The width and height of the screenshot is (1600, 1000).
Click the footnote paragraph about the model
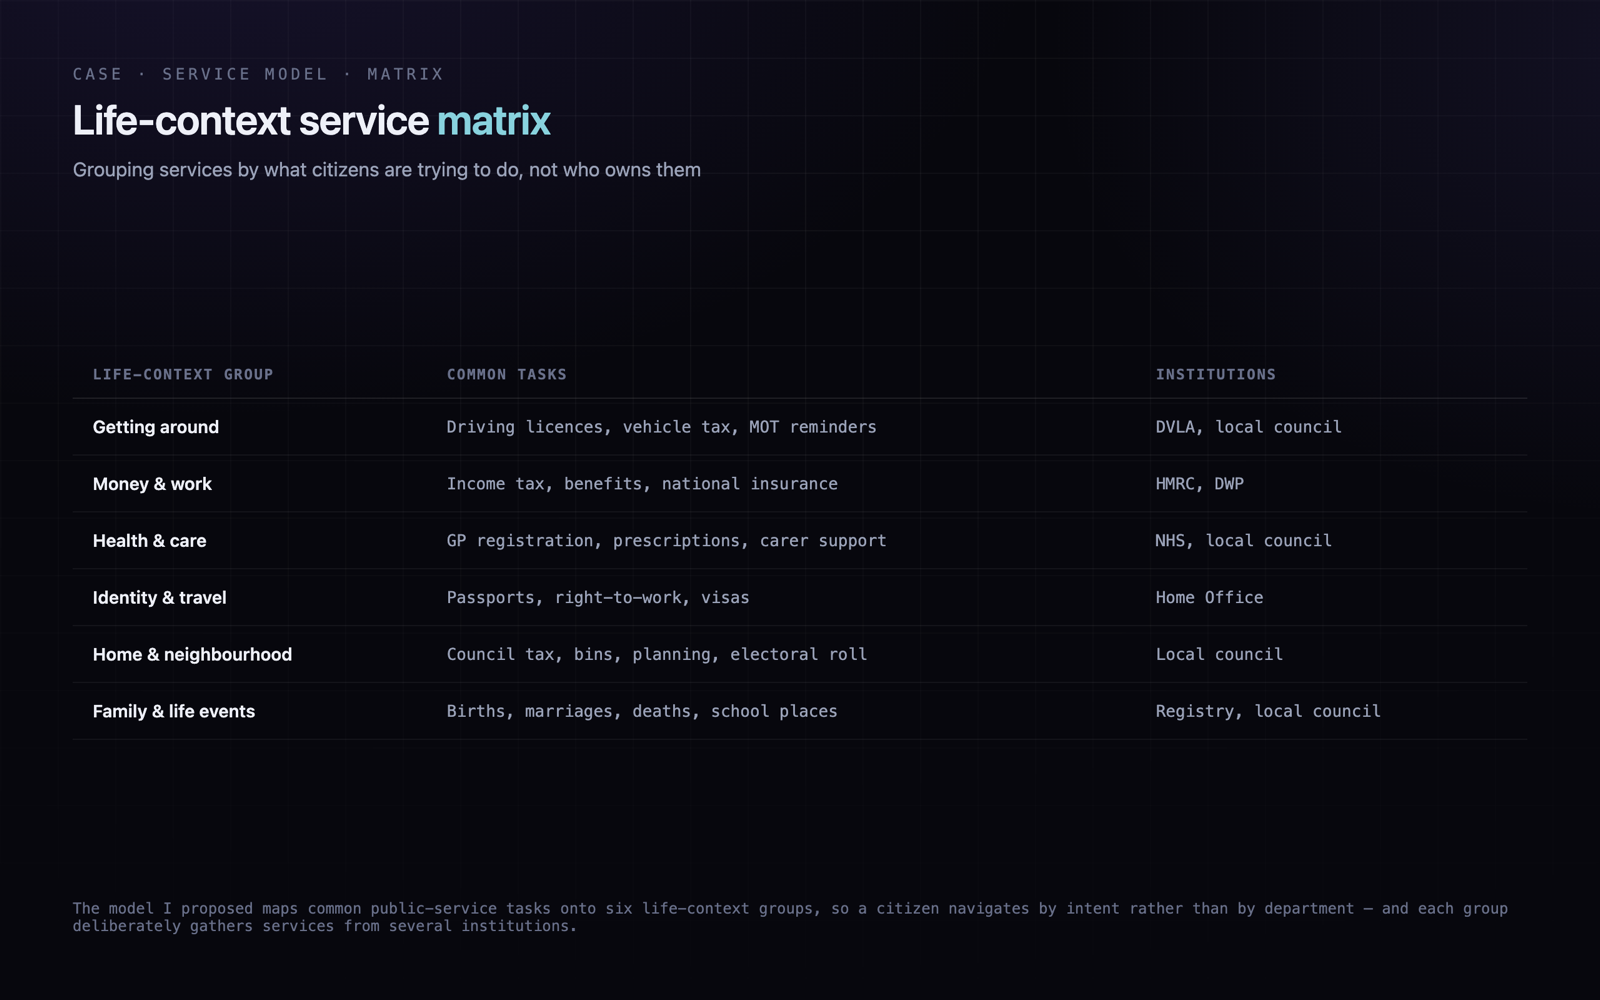pos(790,917)
